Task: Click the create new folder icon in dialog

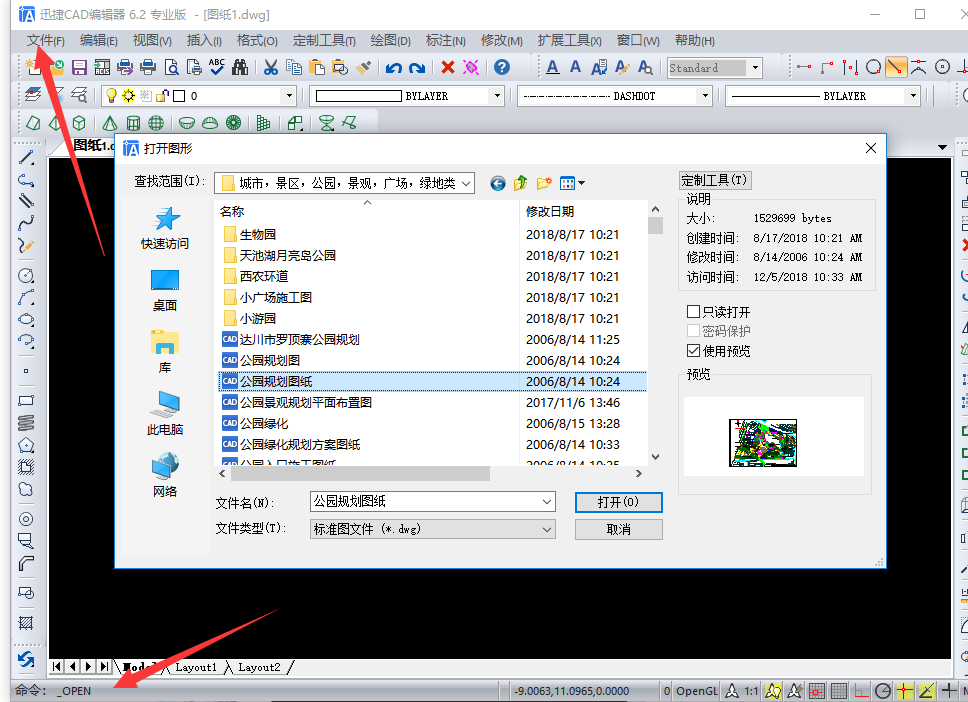Action: click(x=543, y=183)
